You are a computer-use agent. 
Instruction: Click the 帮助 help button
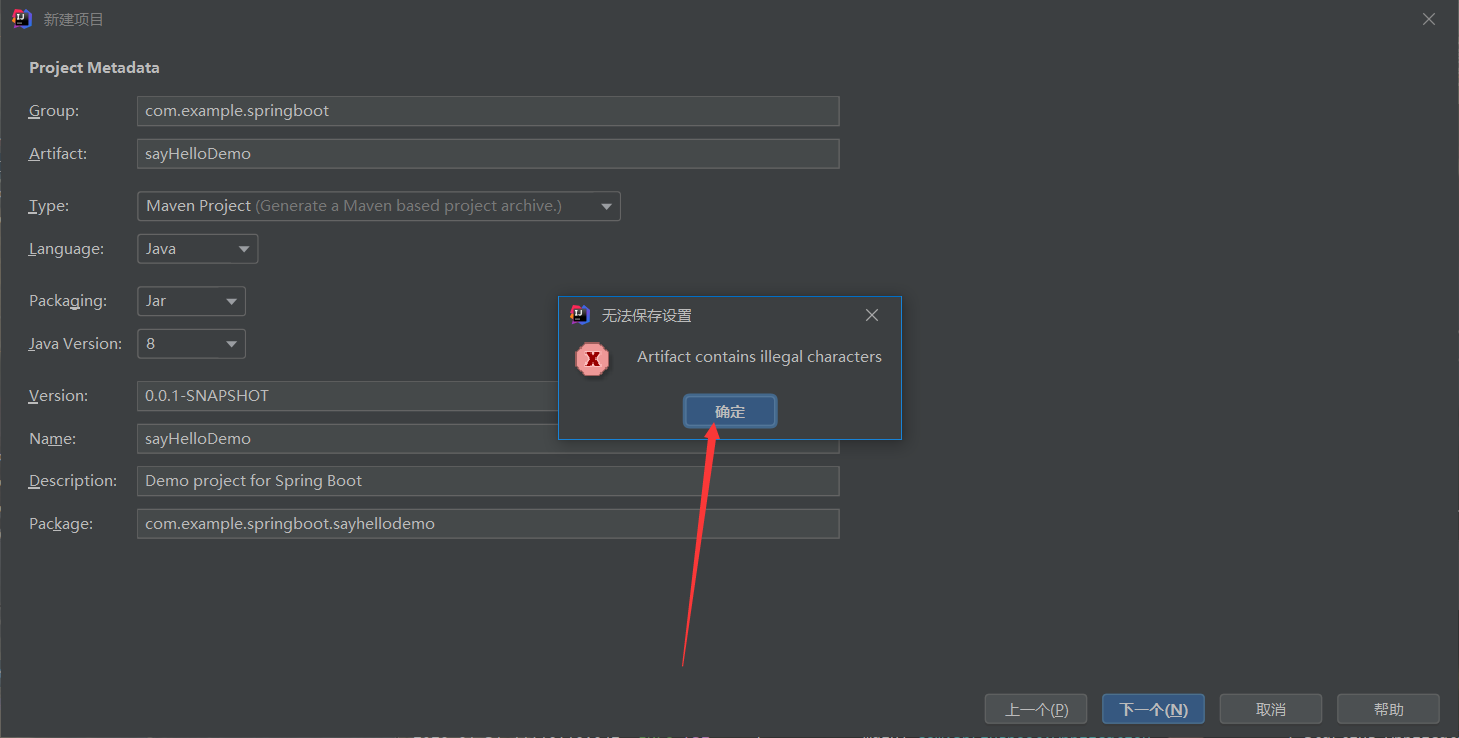pos(1388,709)
